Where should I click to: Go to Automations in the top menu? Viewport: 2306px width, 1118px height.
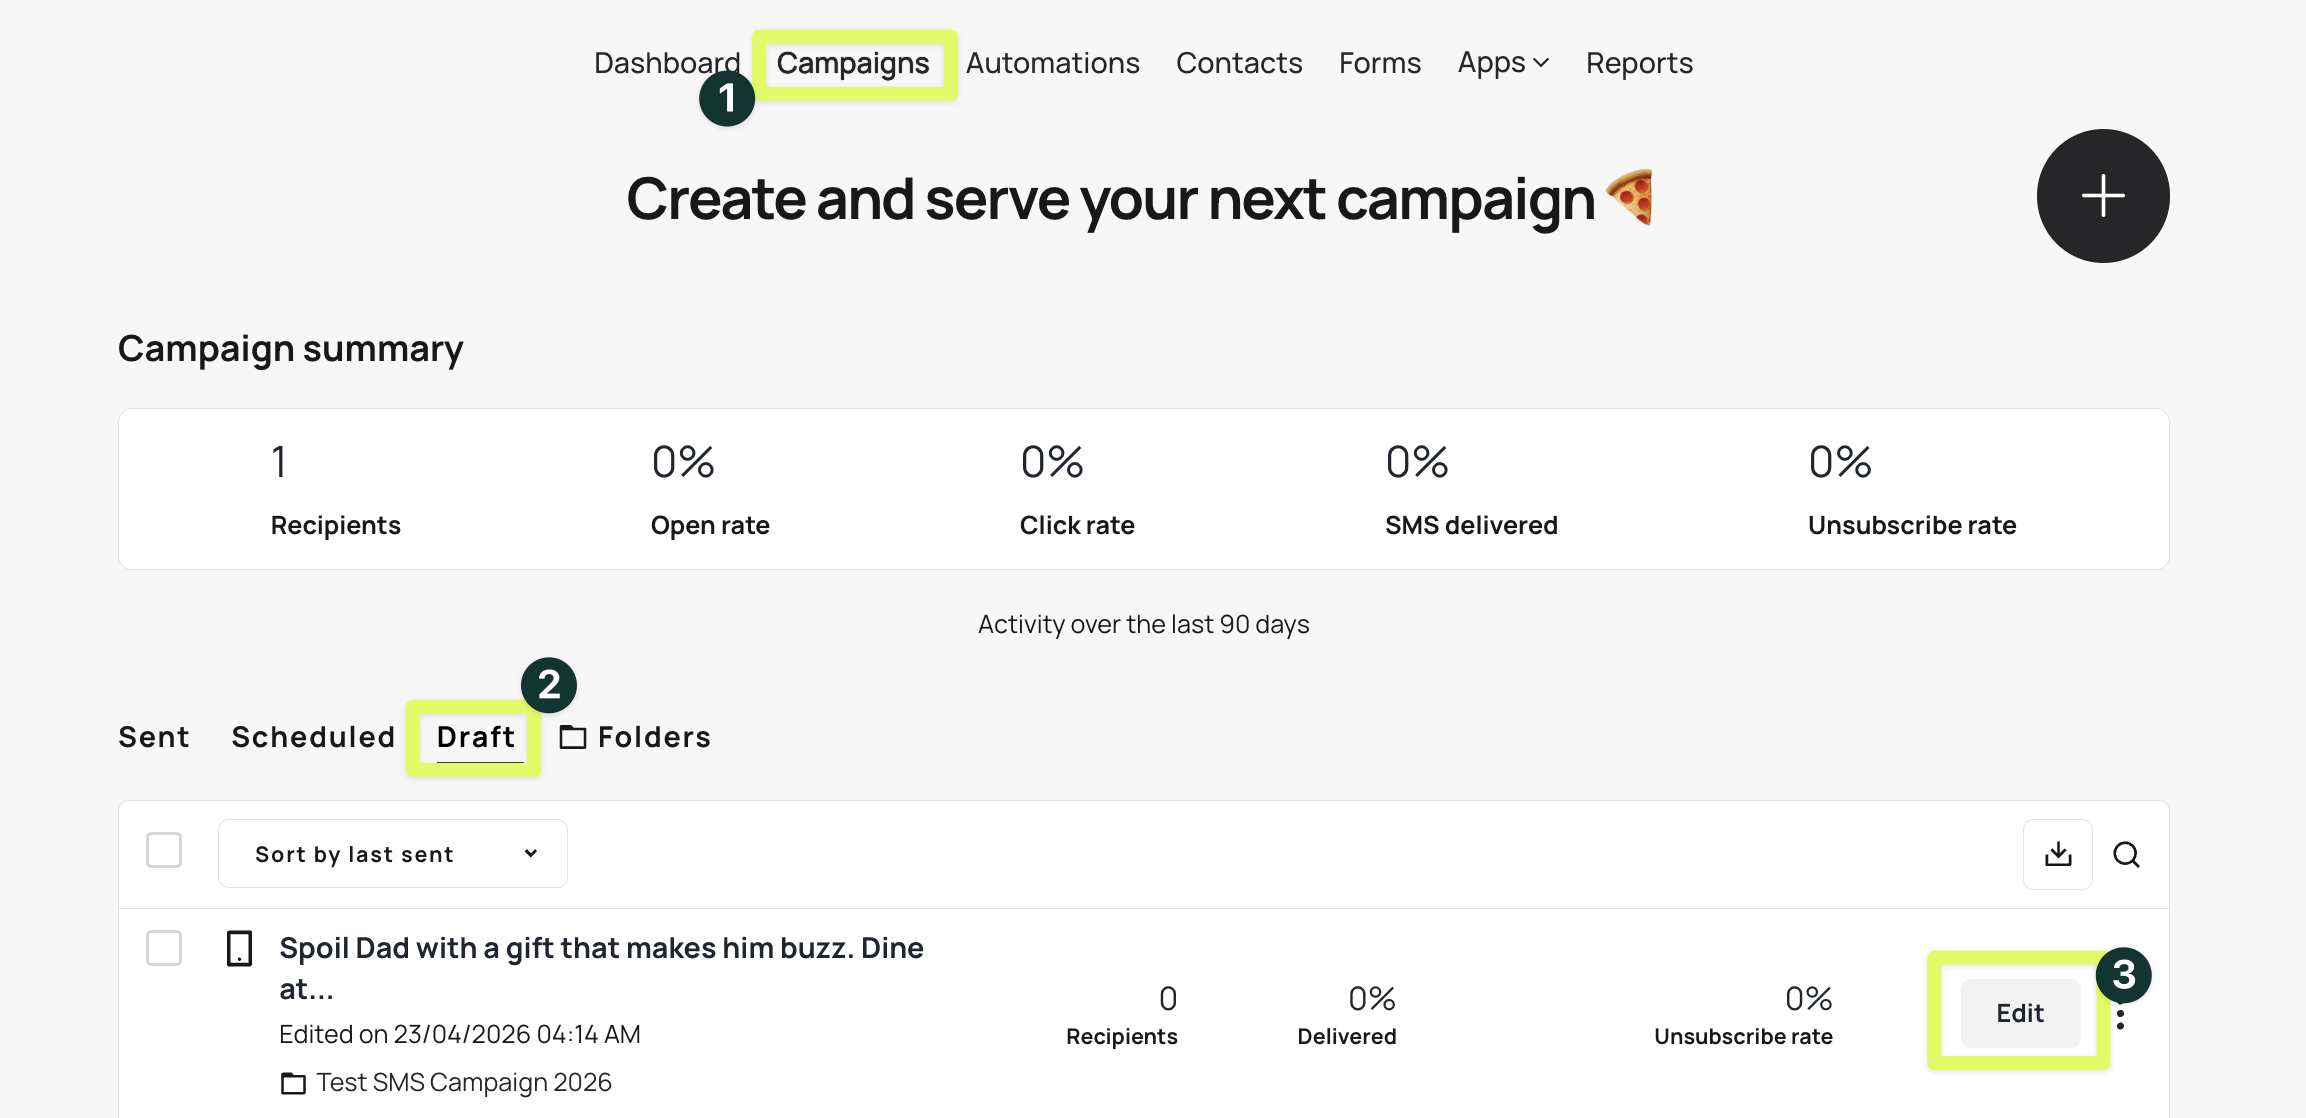(1052, 63)
